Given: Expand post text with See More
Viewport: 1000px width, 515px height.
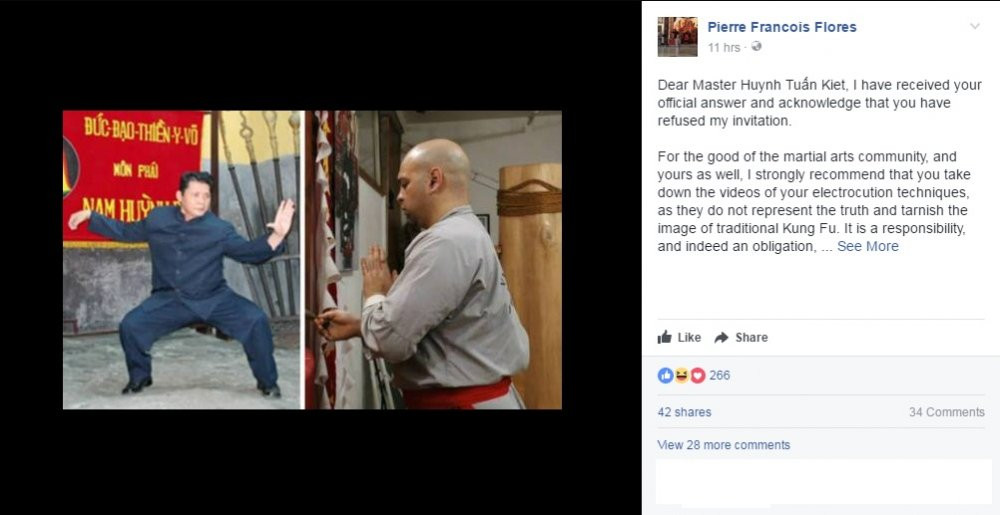Looking at the screenshot, I should coord(867,246).
